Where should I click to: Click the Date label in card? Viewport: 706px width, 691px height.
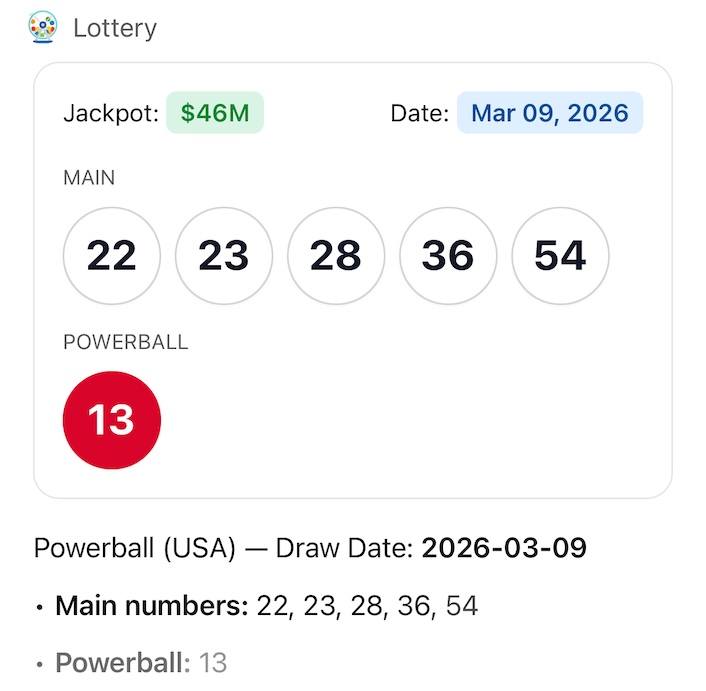tap(419, 113)
